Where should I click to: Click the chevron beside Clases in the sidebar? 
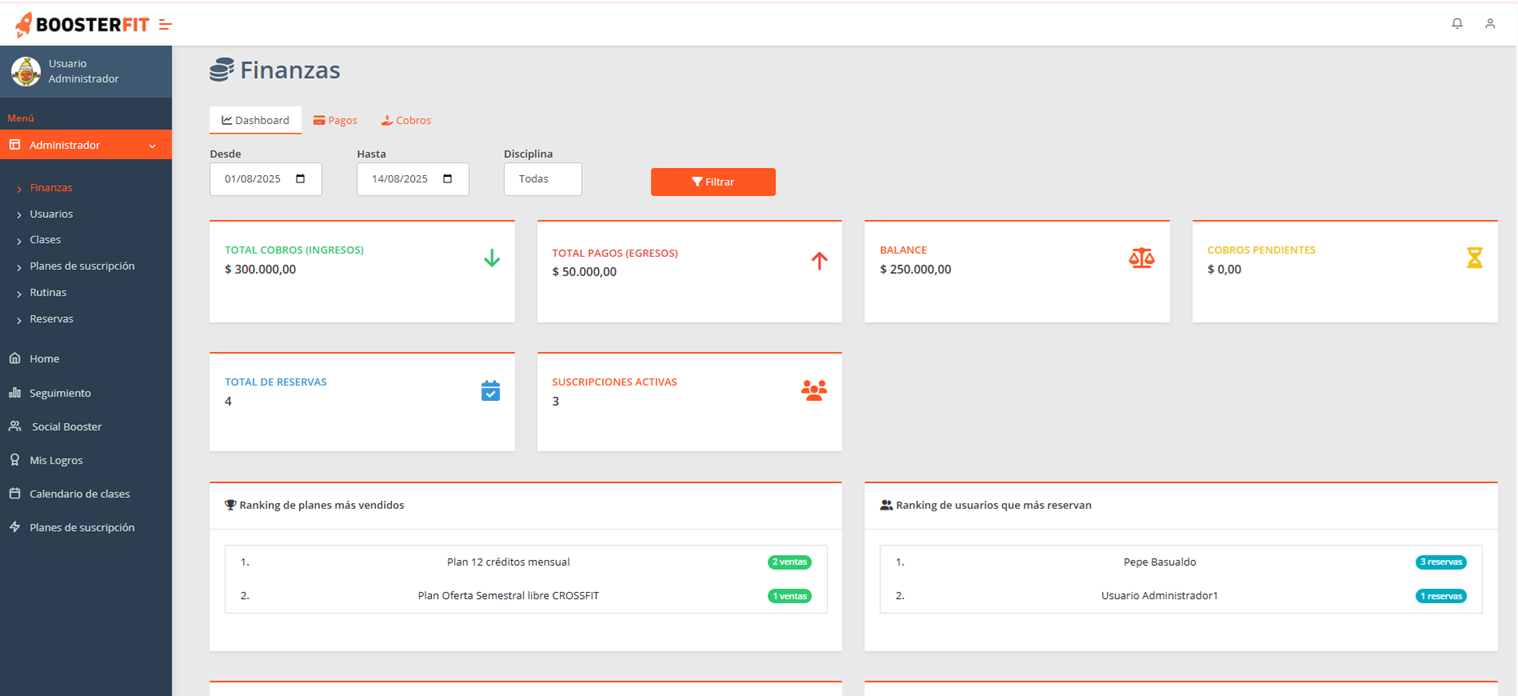pos(19,241)
